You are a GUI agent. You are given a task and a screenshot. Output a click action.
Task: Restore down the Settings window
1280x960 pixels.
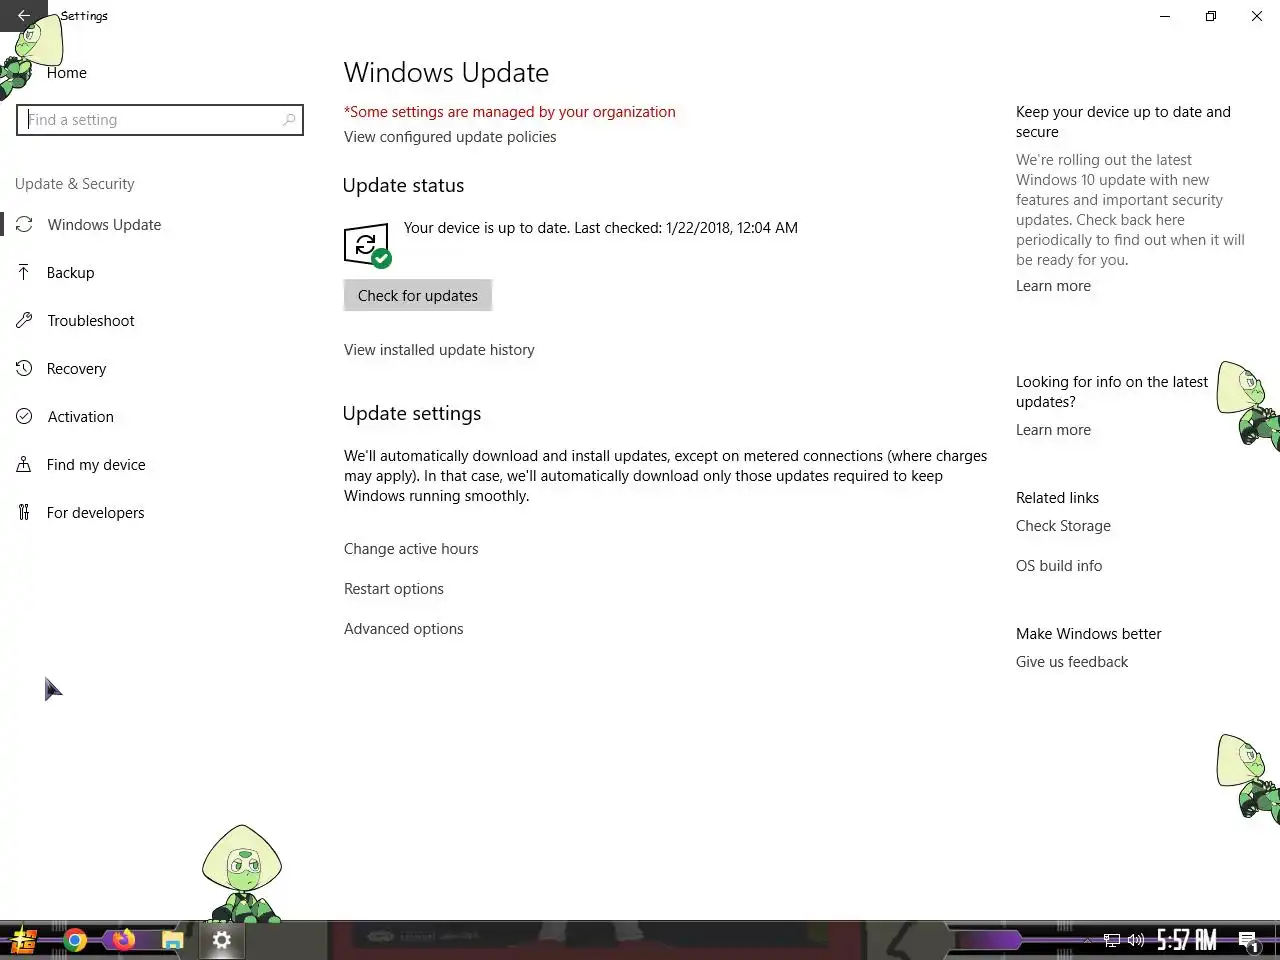coord(1211,16)
